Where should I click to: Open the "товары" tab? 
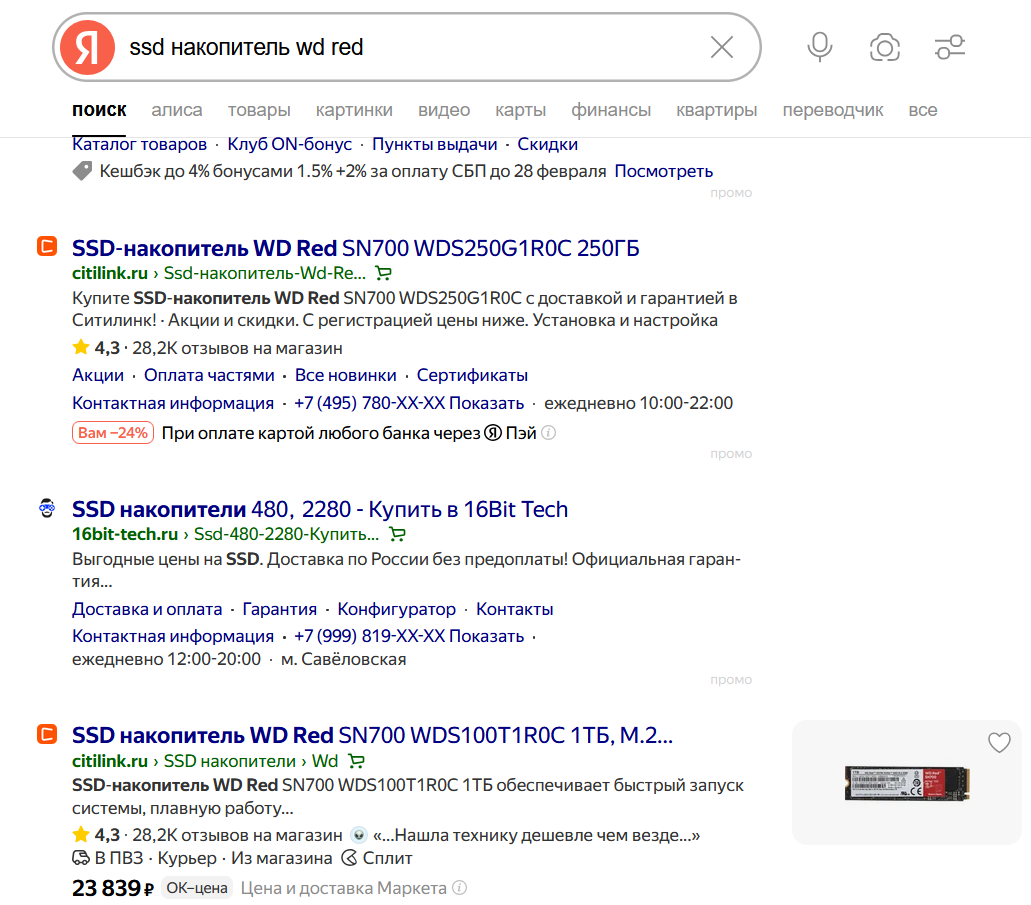click(x=259, y=110)
